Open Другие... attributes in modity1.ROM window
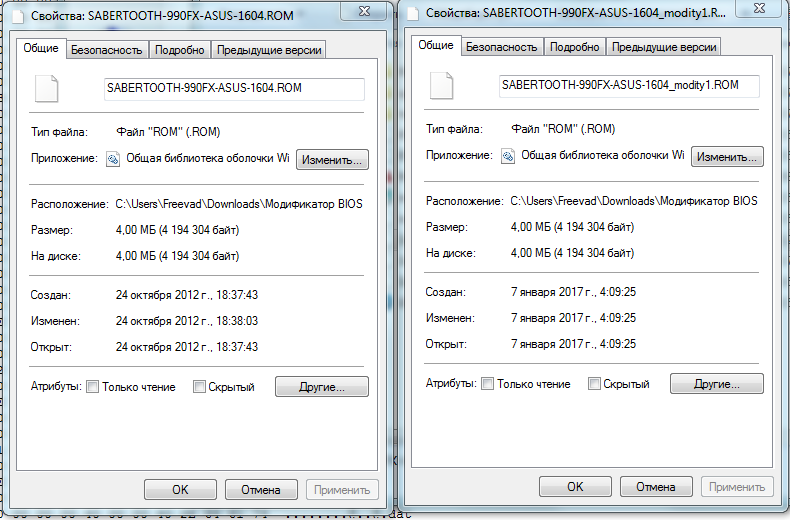This screenshot has width=790, height=520. pyautogui.click(x=716, y=384)
